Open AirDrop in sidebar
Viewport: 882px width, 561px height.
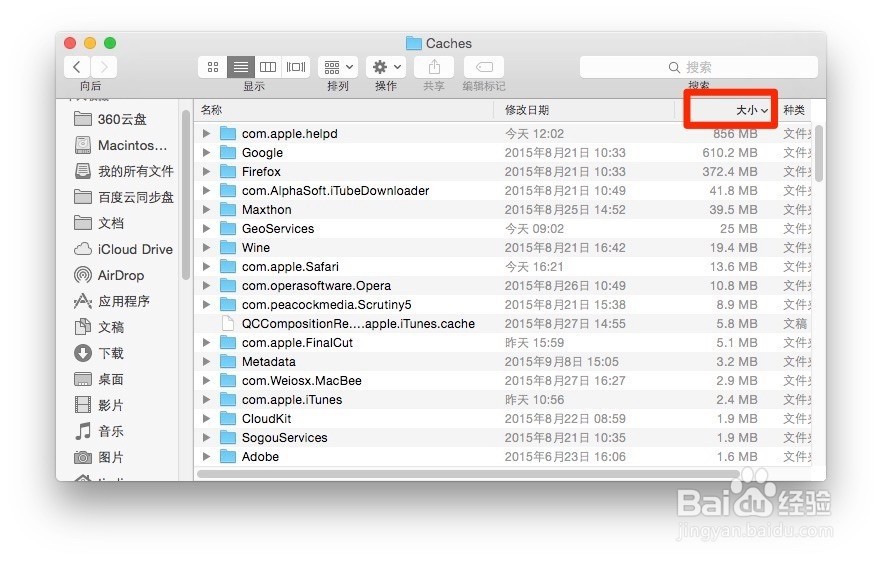coord(110,275)
